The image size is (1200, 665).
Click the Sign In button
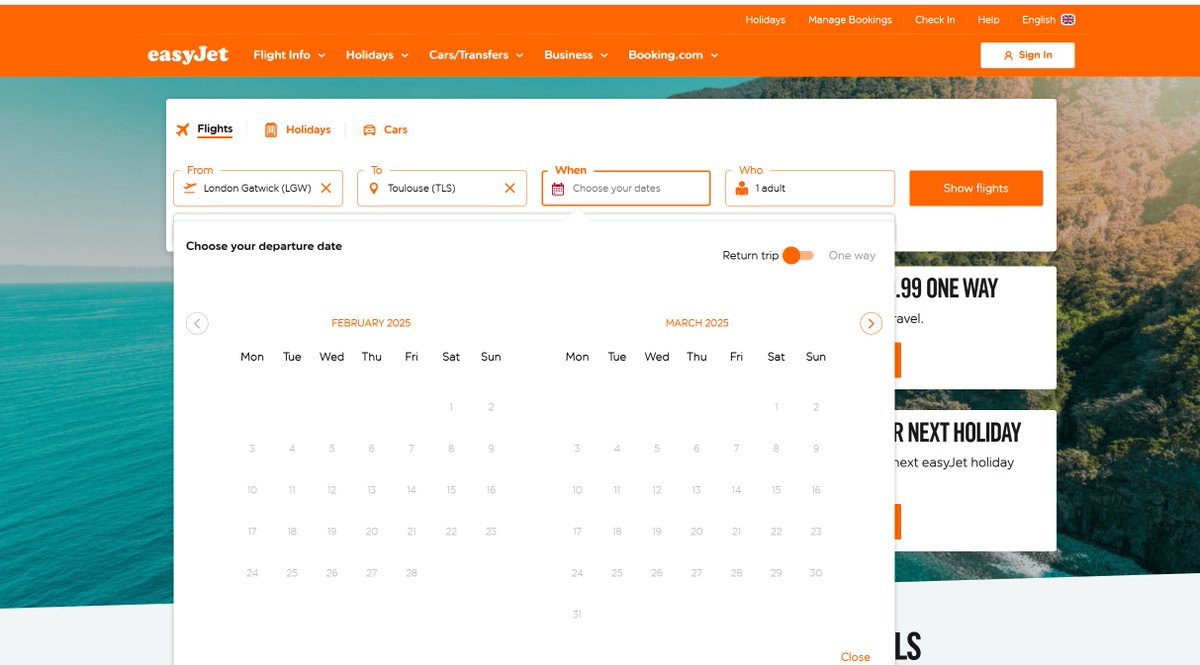tap(1027, 55)
